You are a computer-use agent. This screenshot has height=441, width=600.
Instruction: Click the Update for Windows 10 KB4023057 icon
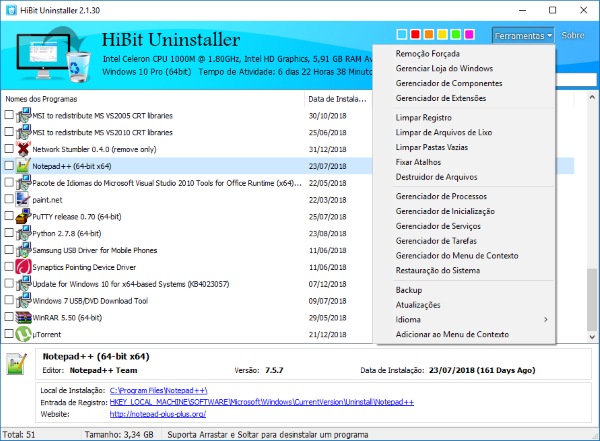23,284
